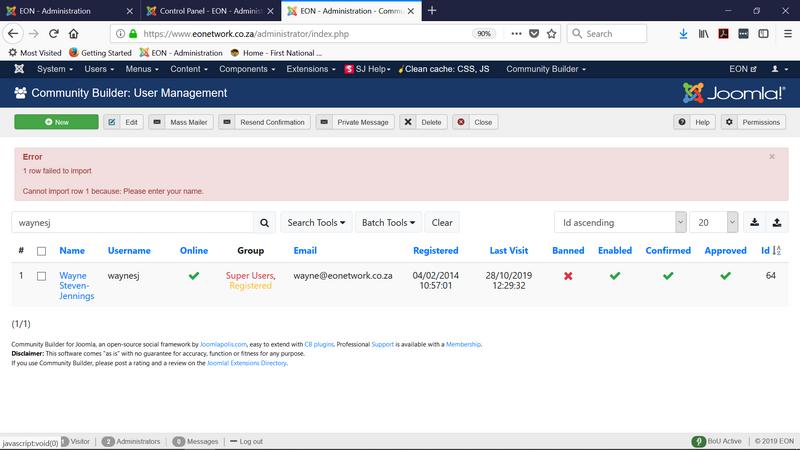This screenshot has height=450, width=800.
Task: Open the Users menu
Action: click(x=99, y=69)
